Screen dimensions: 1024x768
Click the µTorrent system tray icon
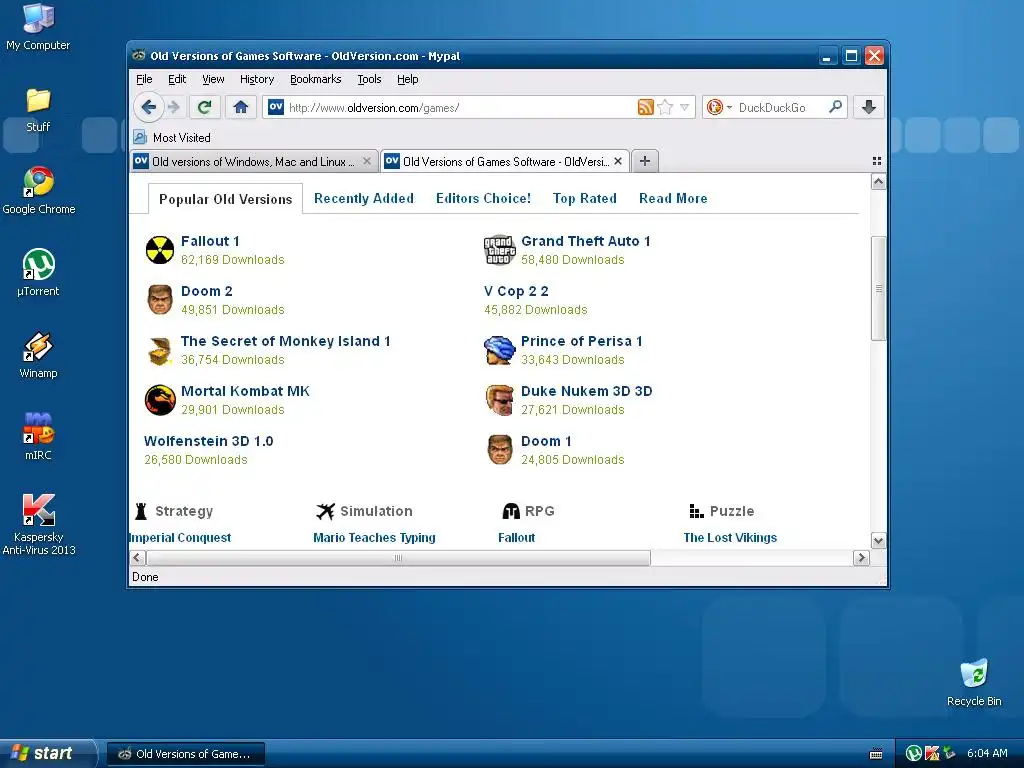coord(914,754)
